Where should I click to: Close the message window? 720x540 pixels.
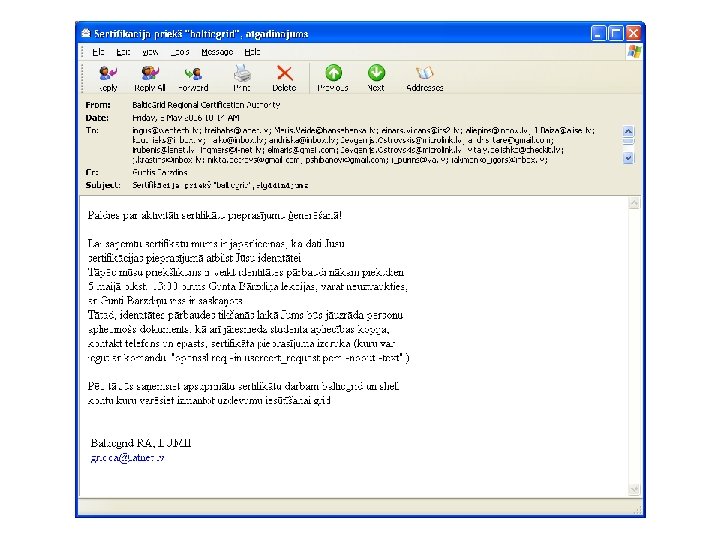point(633,33)
